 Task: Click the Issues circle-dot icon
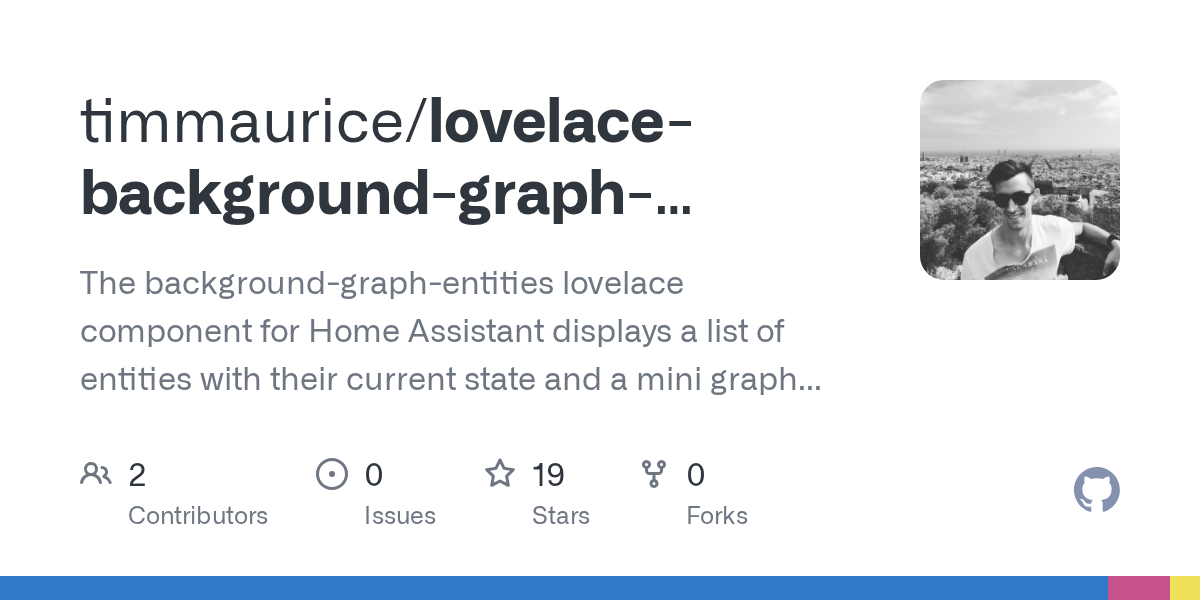click(331, 474)
